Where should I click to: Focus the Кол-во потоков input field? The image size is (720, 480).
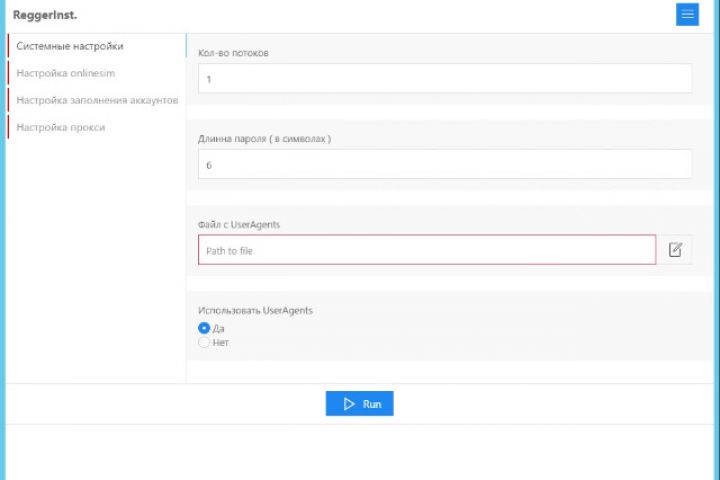click(444, 78)
